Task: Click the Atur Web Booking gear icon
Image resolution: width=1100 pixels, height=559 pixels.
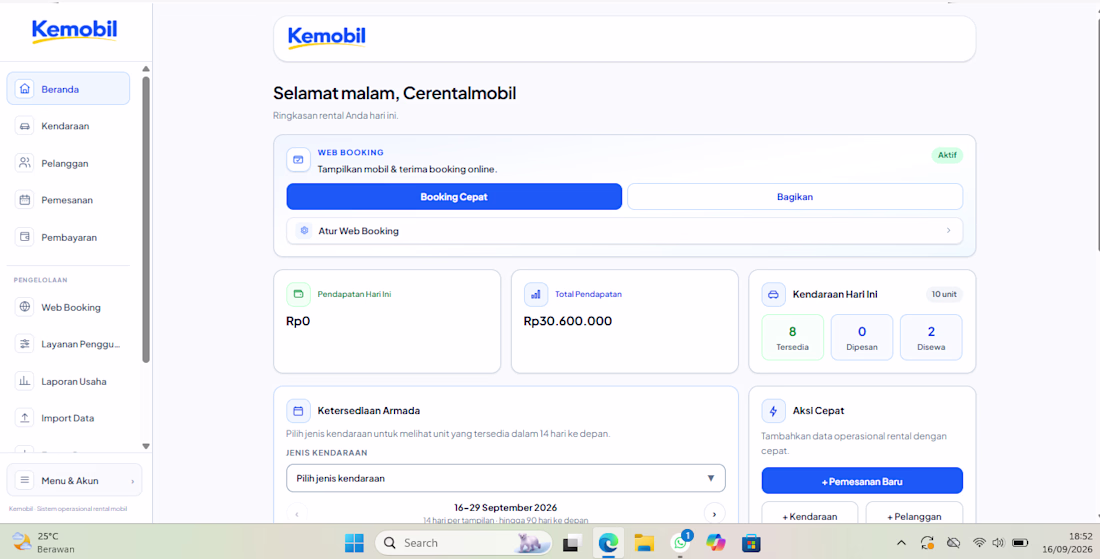Action: tap(304, 231)
